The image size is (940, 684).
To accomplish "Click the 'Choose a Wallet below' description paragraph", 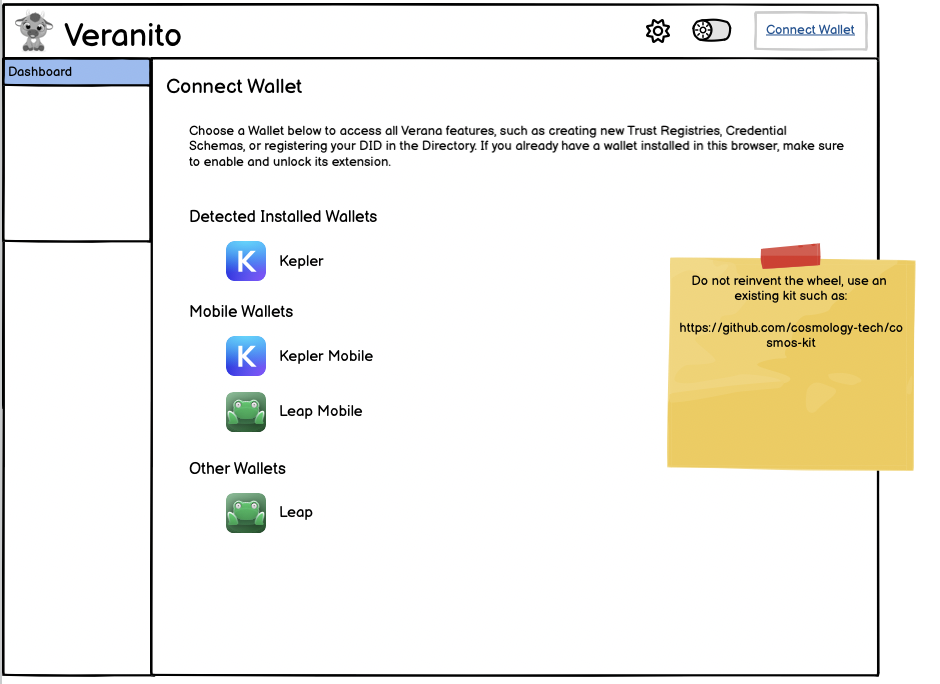I will click(516, 146).
